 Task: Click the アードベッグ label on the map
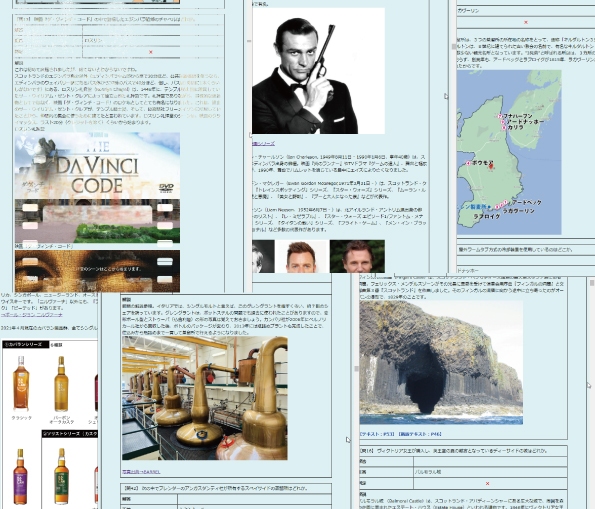527,203
